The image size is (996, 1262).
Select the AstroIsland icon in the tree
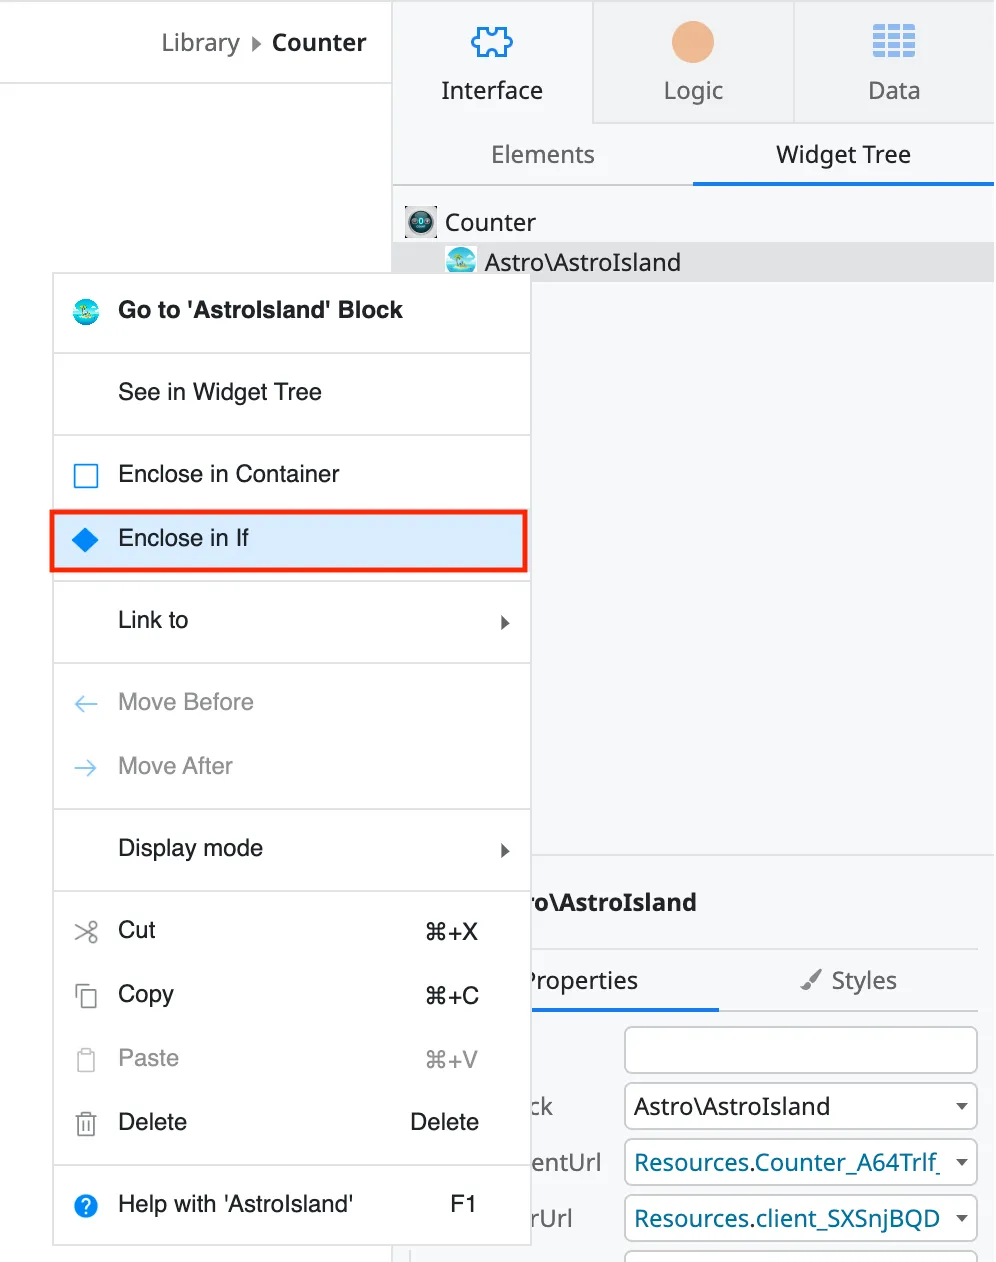(461, 261)
